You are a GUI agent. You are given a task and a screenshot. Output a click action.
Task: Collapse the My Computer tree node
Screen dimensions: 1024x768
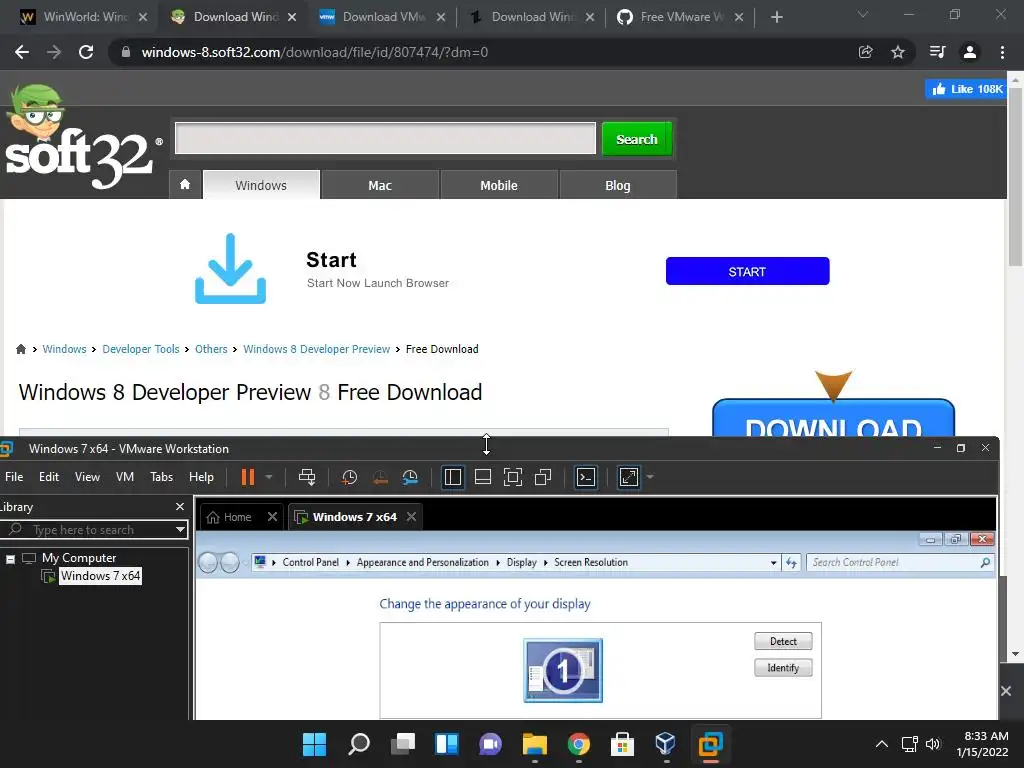[x=10, y=558]
